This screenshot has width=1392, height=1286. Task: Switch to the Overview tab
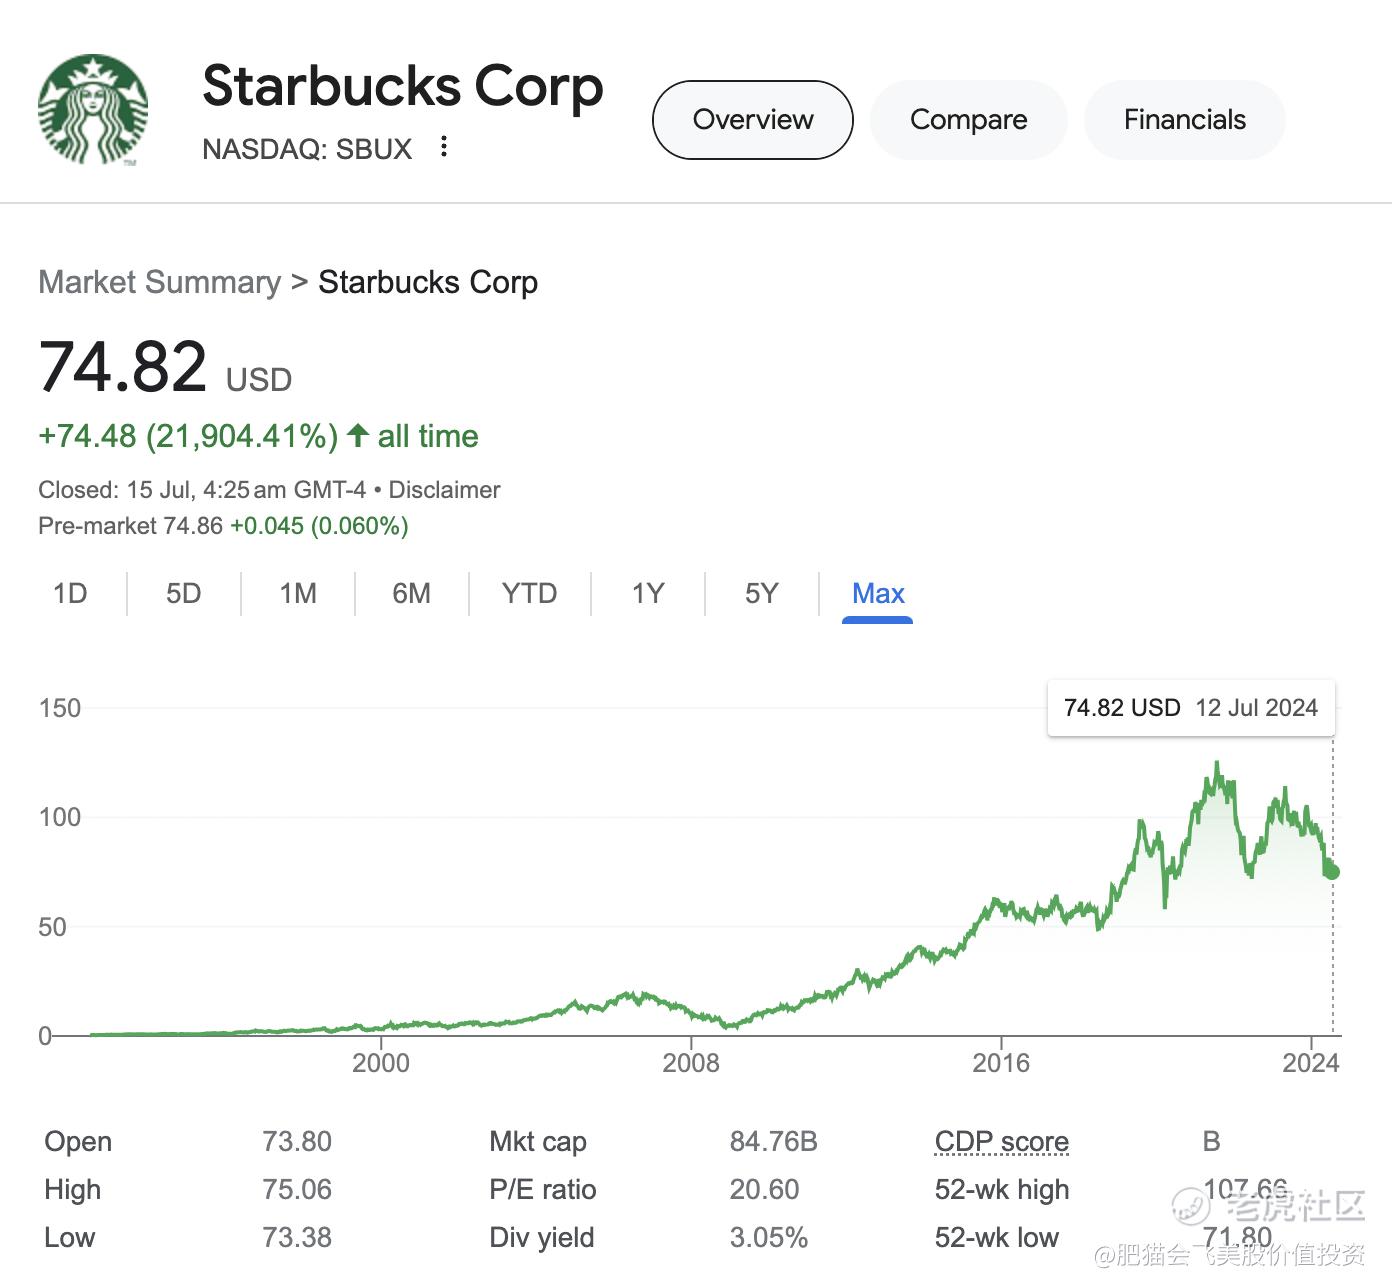[x=752, y=120]
